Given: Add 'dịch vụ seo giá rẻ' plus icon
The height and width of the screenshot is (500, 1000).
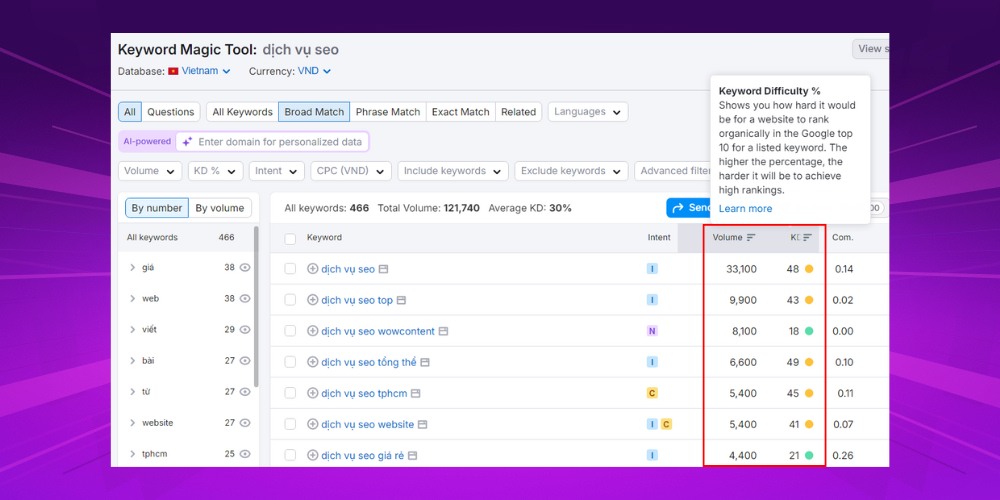Looking at the screenshot, I should (x=312, y=455).
